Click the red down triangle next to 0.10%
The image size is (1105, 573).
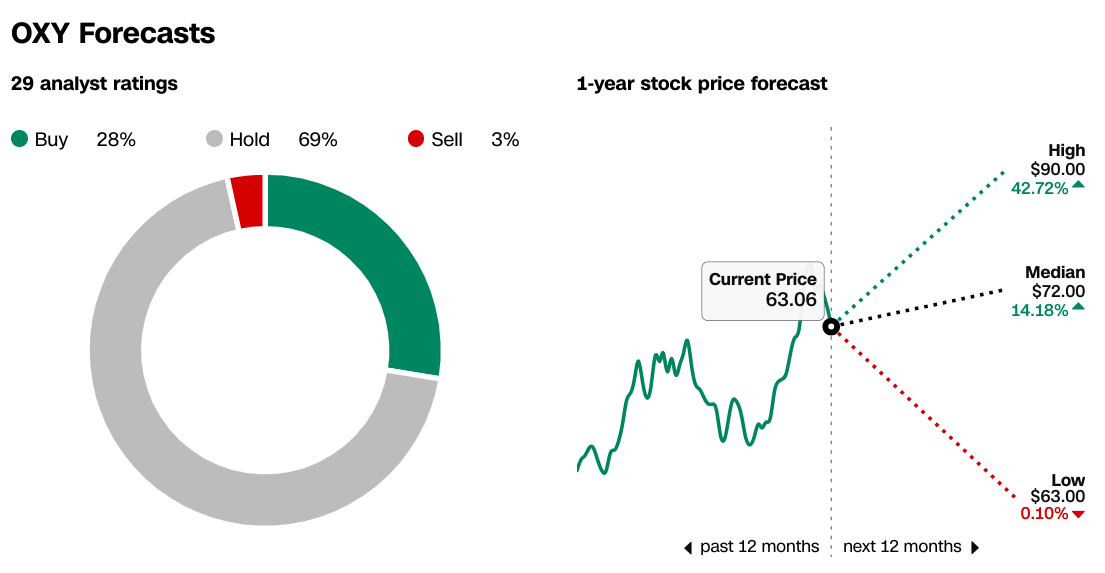(1078, 515)
